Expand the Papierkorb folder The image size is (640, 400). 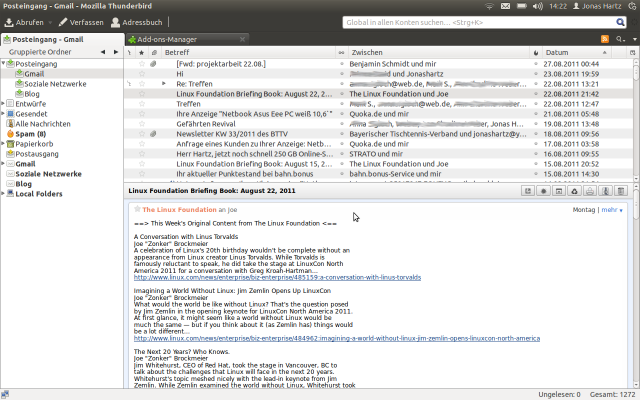coord(3,144)
